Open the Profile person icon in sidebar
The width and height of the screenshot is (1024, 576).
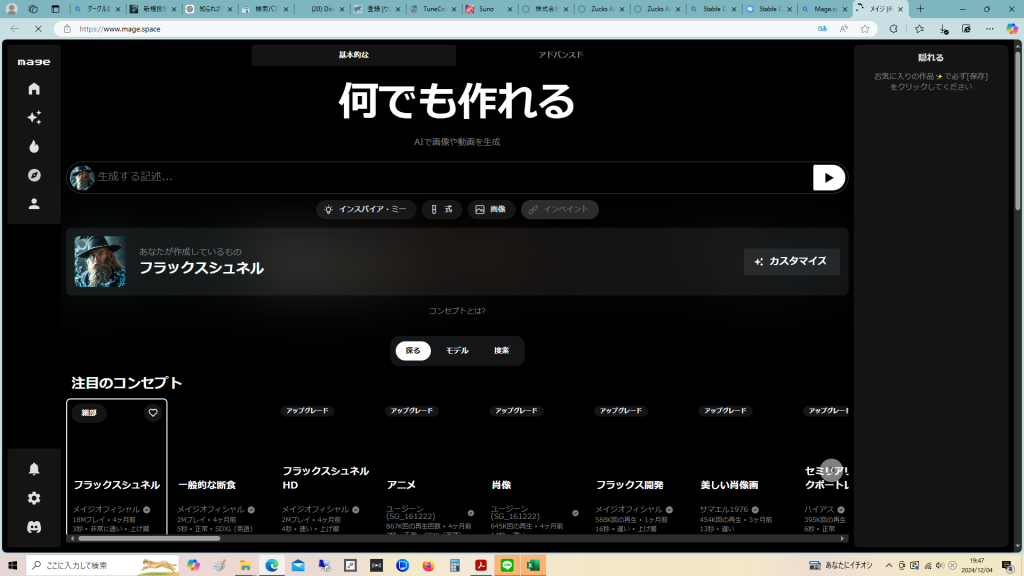34,204
